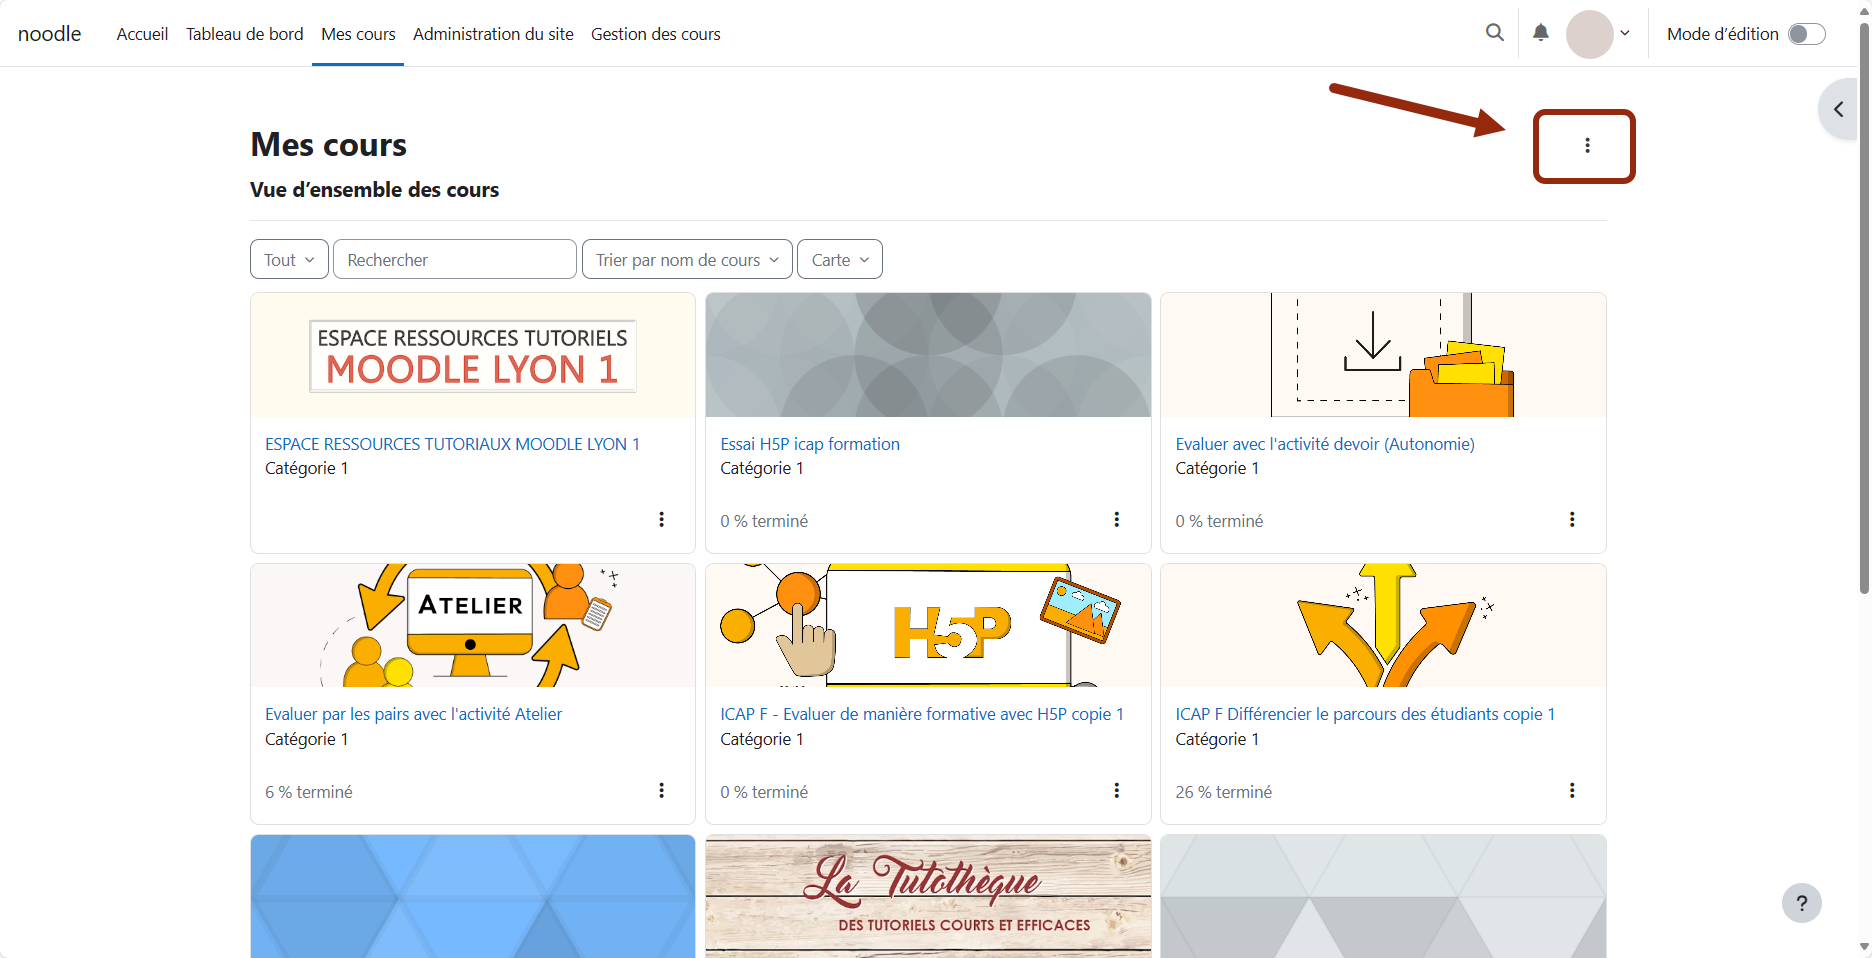
Task: Open Administration du site menu
Action: coord(492,33)
